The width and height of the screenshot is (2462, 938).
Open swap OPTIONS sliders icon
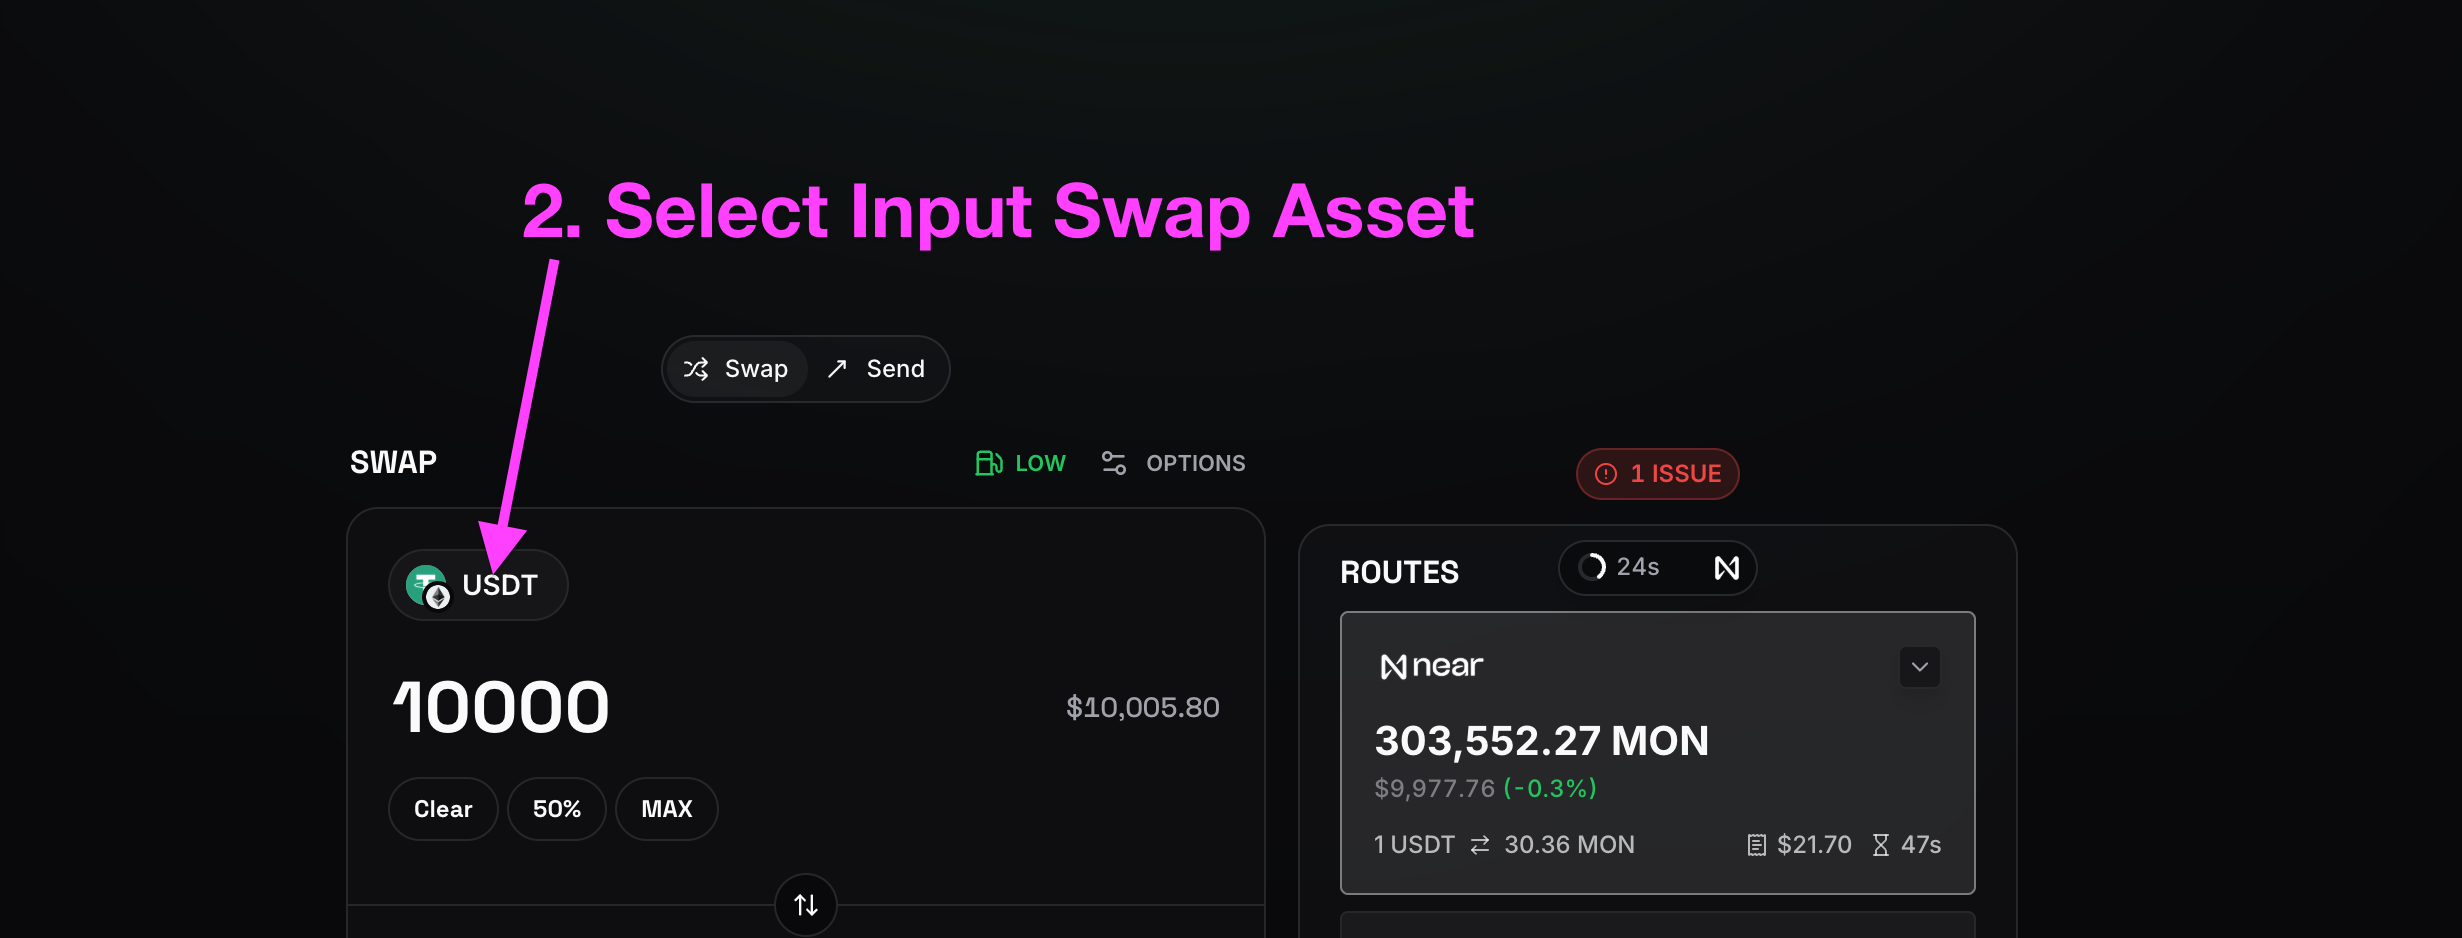[1113, 463]
